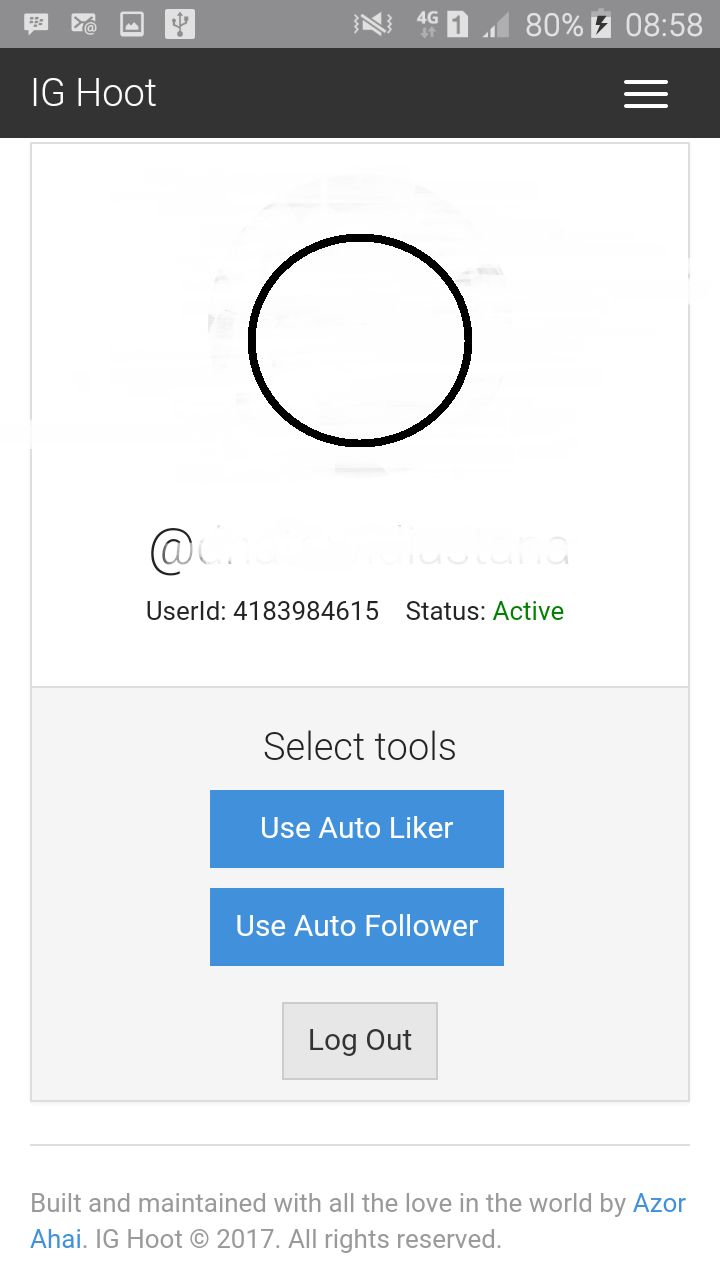
Task: Open the Azor Ahai author link
Action: tap(659, 1203)
